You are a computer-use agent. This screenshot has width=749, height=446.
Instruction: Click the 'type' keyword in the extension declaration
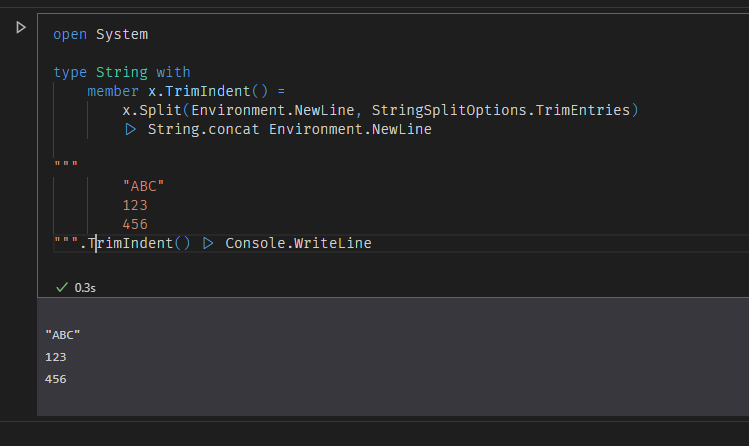[70, 72]
